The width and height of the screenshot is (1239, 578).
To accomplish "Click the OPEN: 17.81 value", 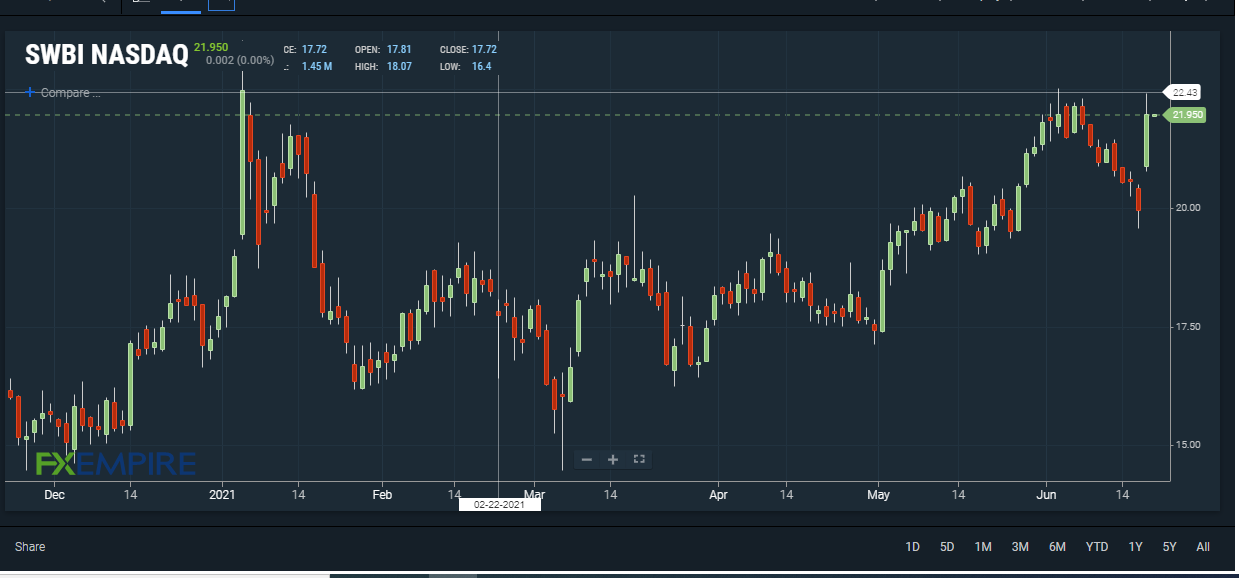I will click(383, 49).
